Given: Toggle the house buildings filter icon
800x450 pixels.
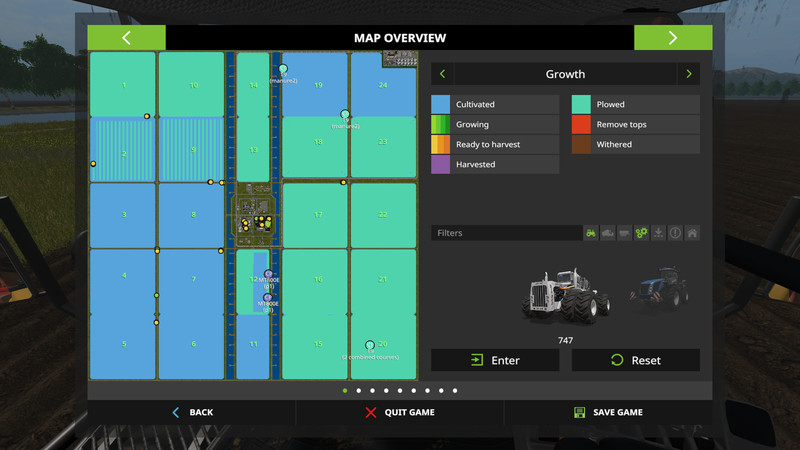Looking at the screenshot, I should coord(692,233).
